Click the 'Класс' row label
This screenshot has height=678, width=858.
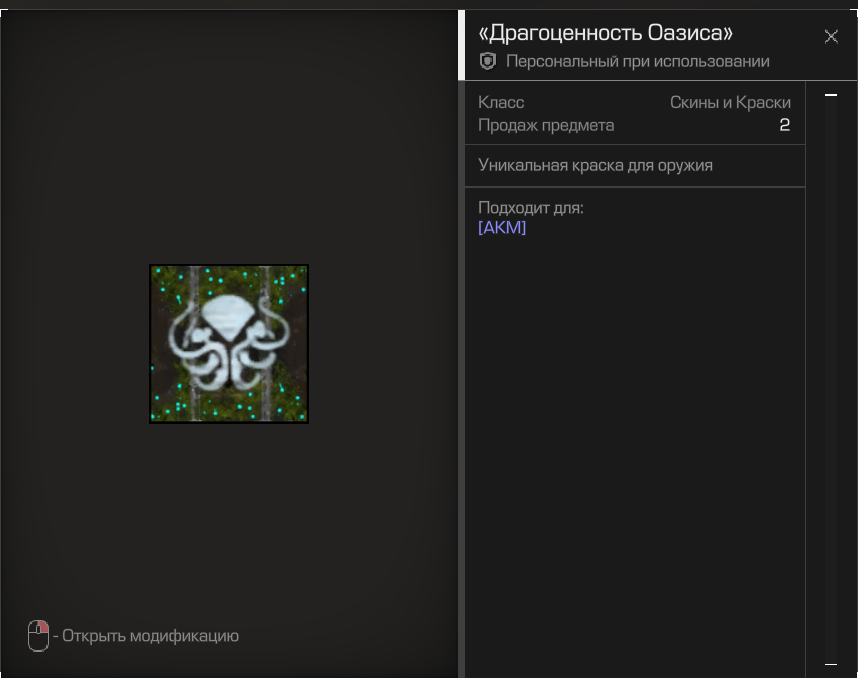501,103
